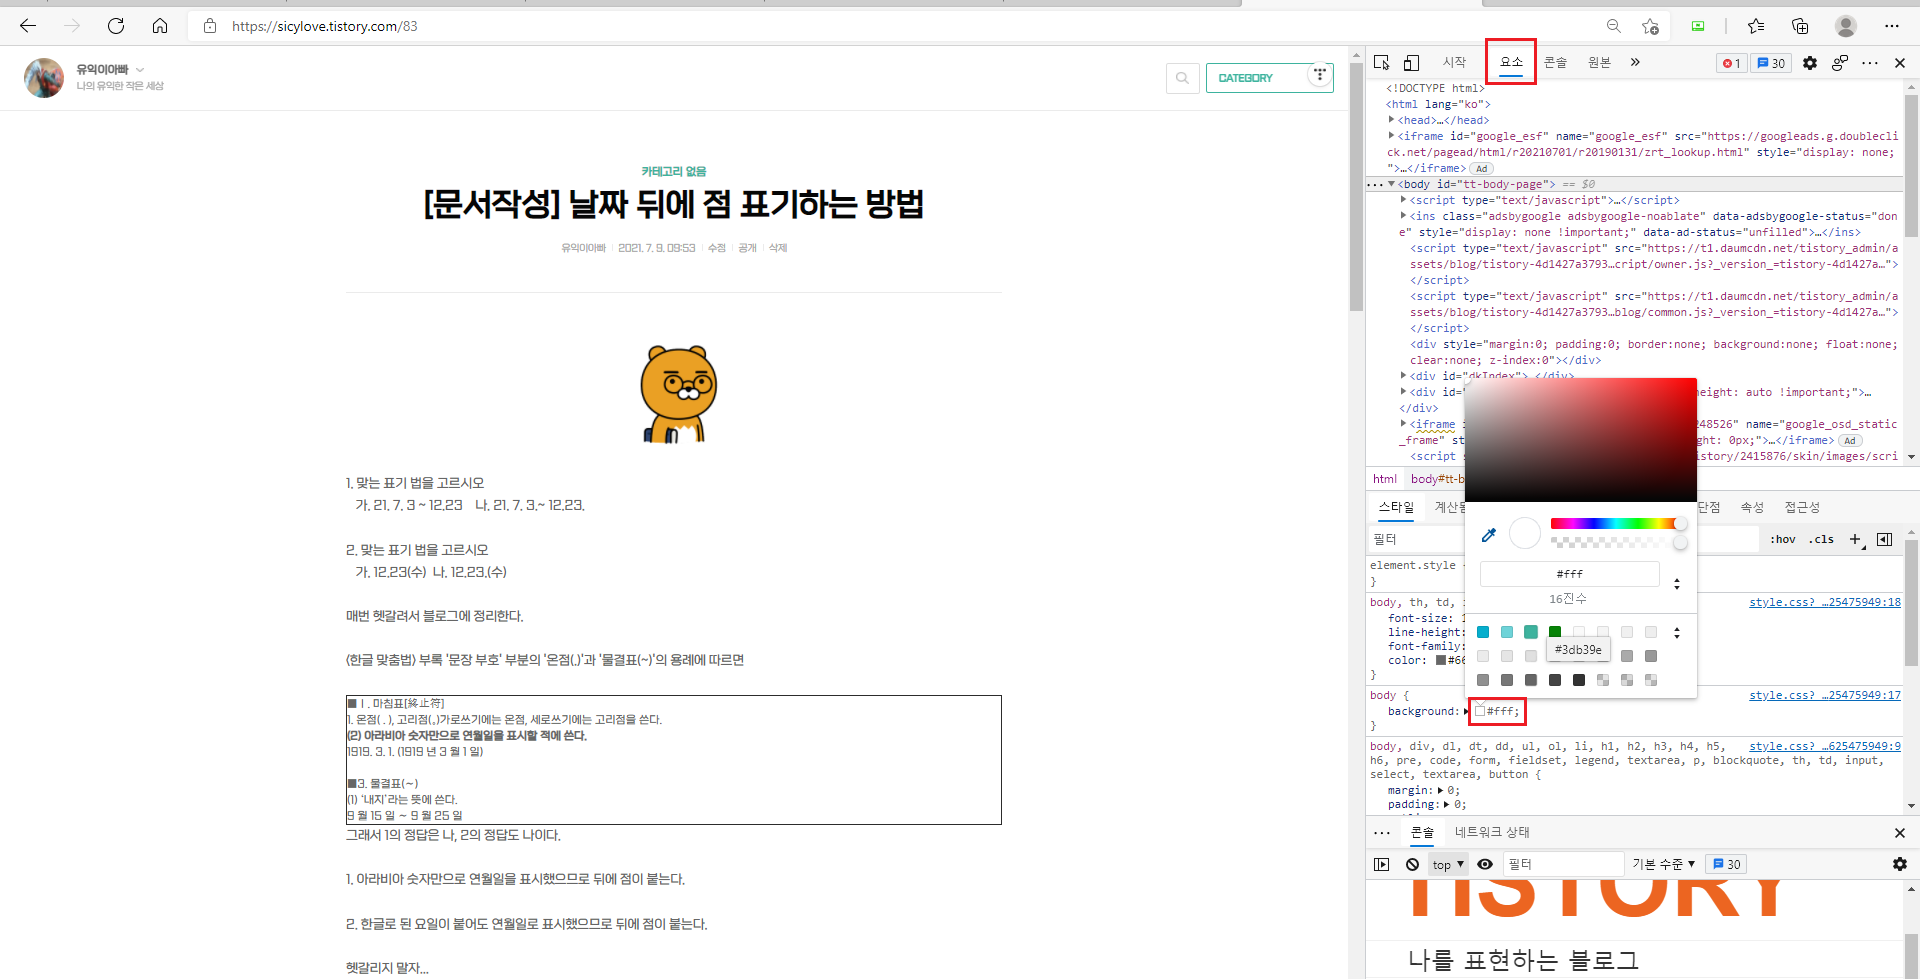Show more DevTools tabs with double chevron
Image resolution: width=1920 pixels, height=979 pixels.
[1635, 62]
